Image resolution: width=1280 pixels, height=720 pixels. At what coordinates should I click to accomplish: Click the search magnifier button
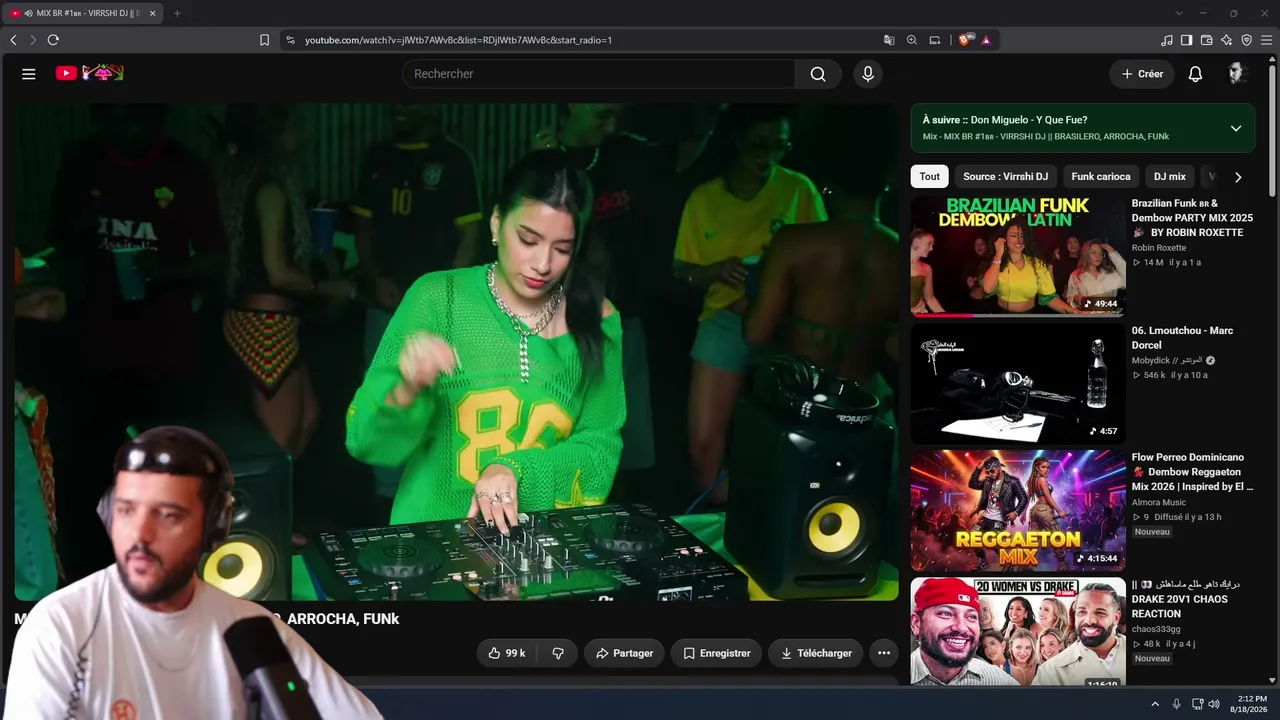818,74
